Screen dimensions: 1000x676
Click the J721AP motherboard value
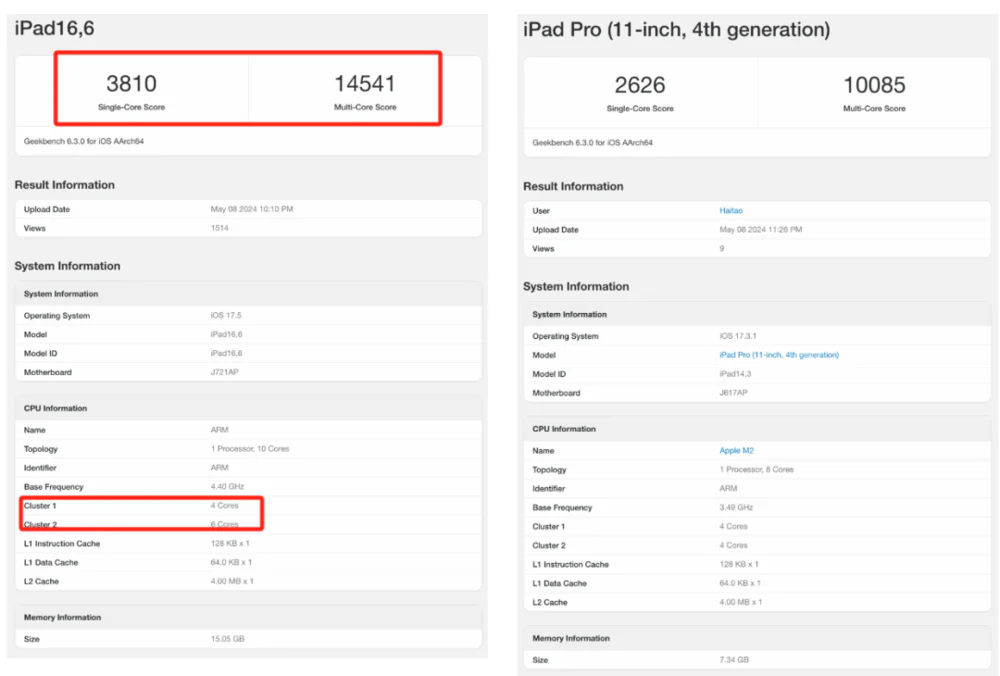pyautogui.click(x=226, y=372)
